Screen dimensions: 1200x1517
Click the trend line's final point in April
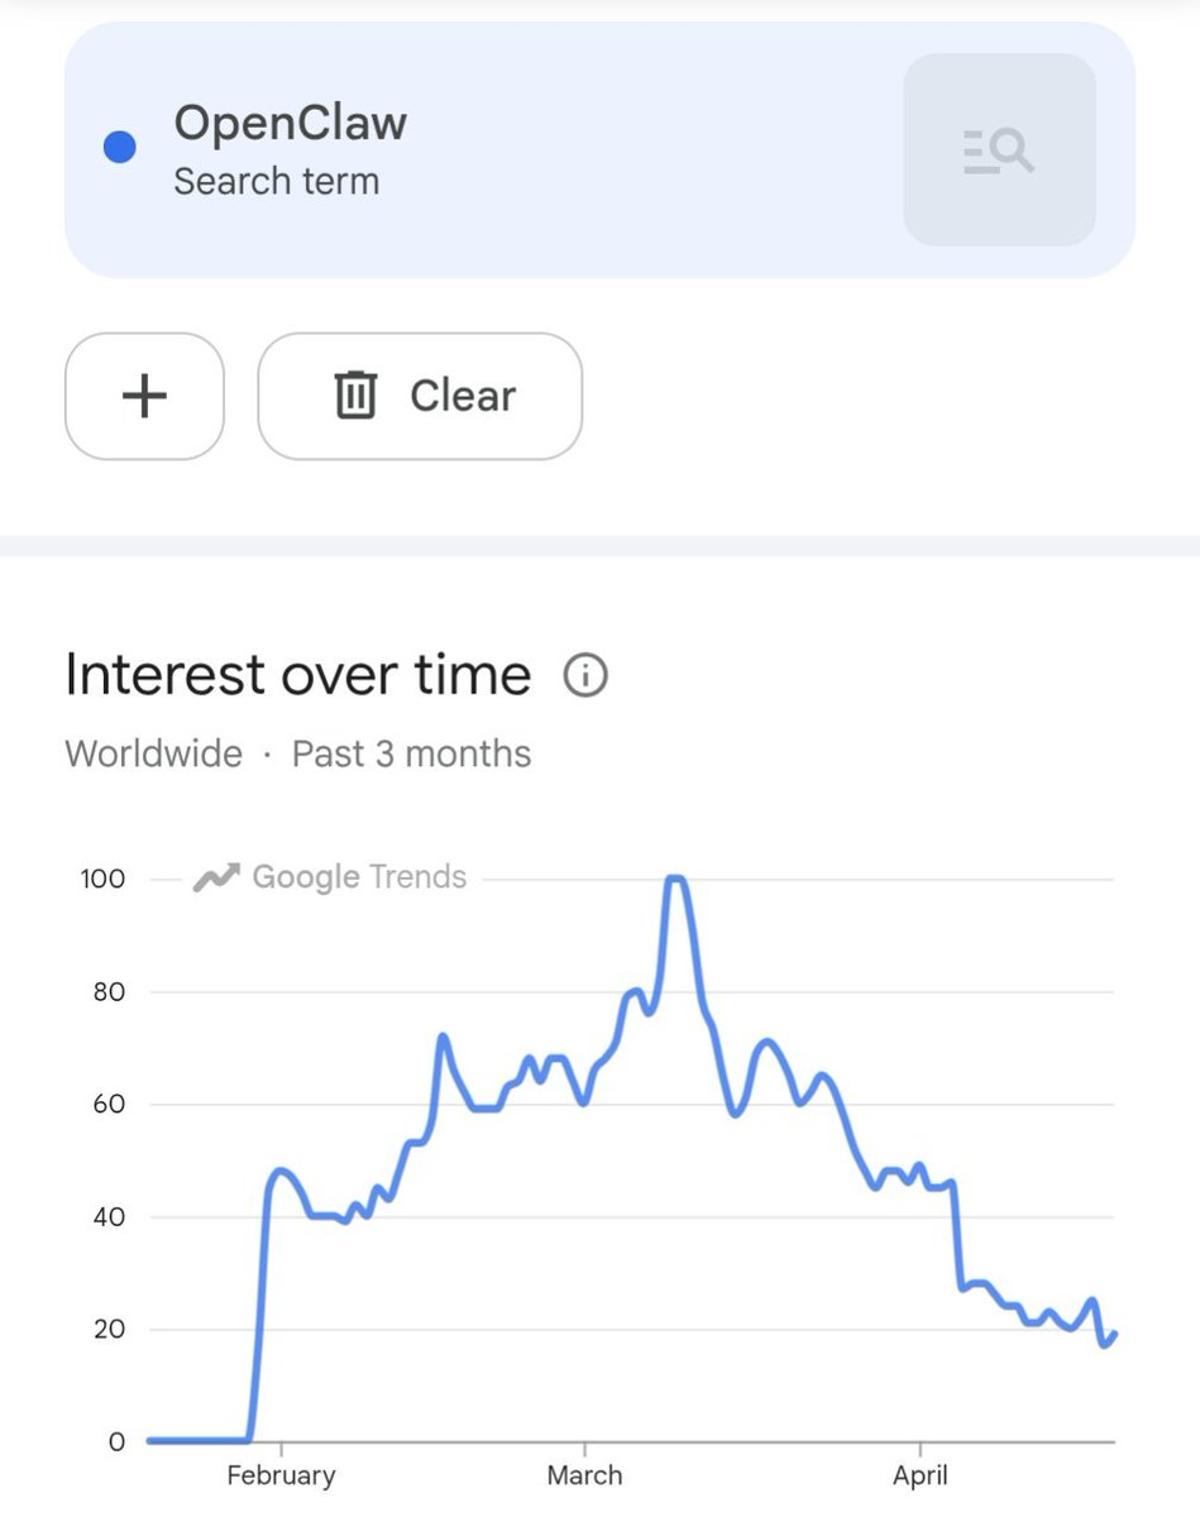tap(1114, 1334)
